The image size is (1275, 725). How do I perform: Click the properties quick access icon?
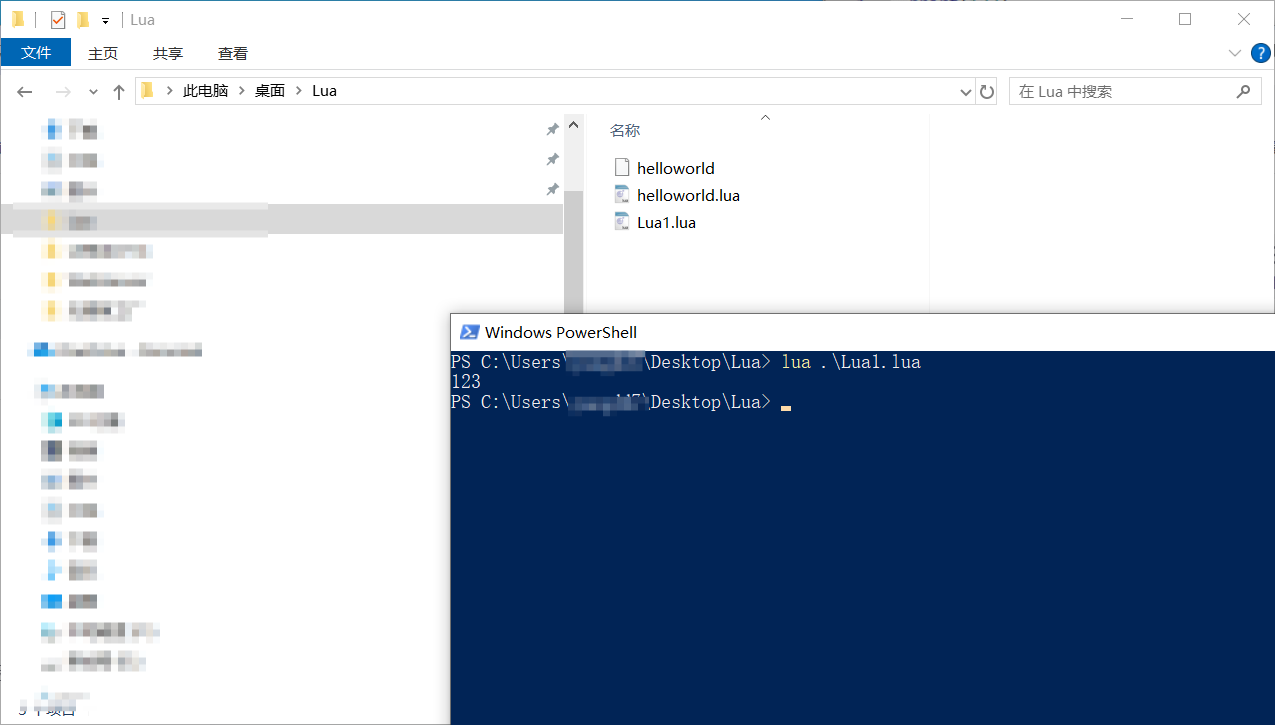[58, 20]
